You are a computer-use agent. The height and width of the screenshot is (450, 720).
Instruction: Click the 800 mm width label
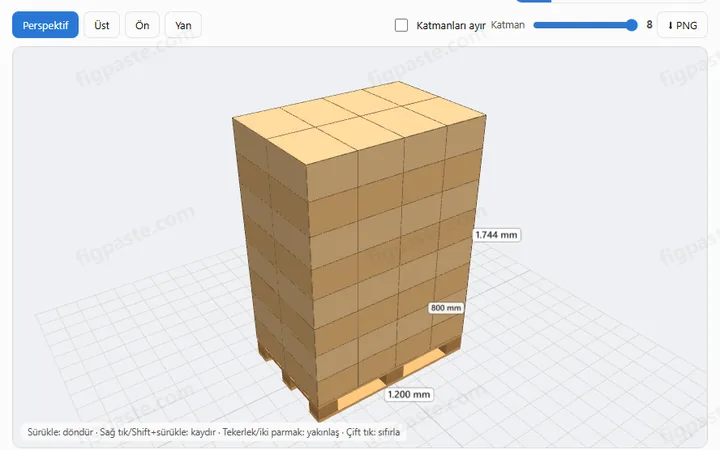pos(445,308)
